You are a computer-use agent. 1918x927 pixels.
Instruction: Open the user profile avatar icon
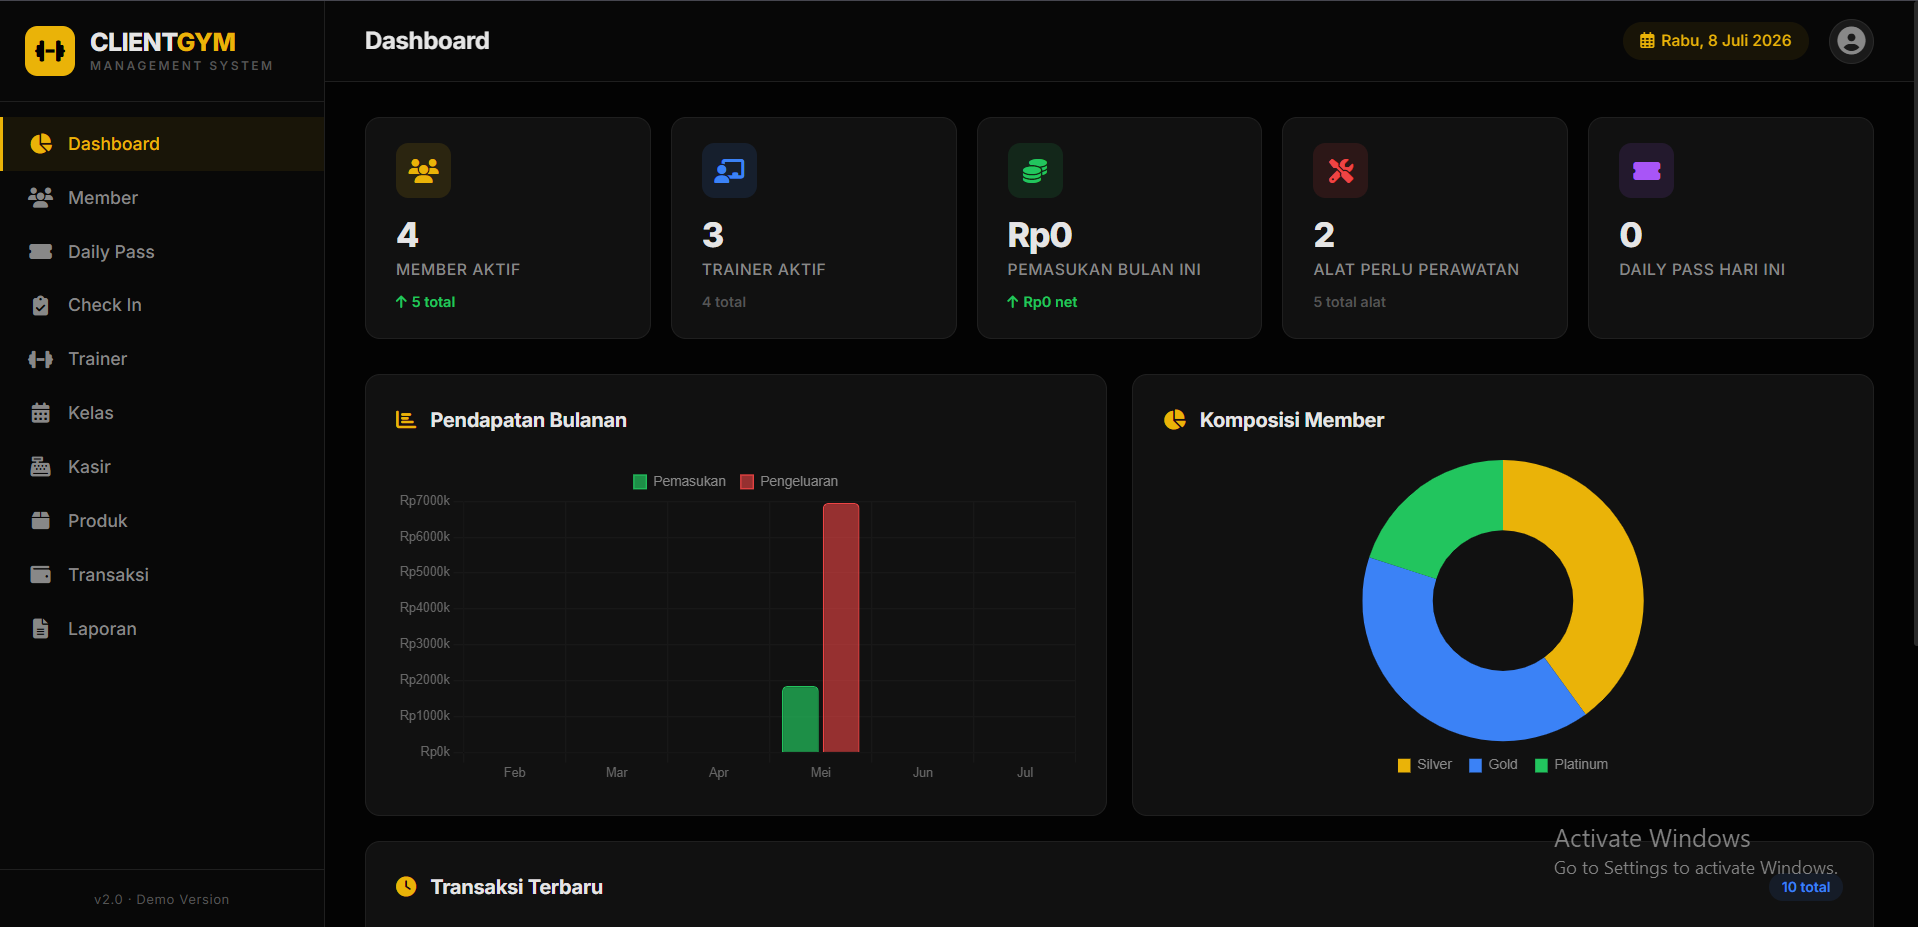(x=1851, y=41)
